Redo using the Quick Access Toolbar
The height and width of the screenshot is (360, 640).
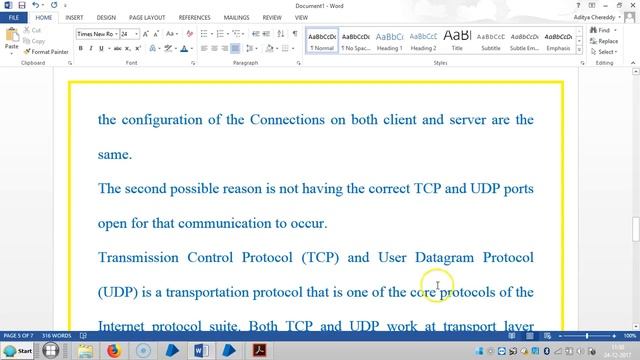[x=54, y=5]
